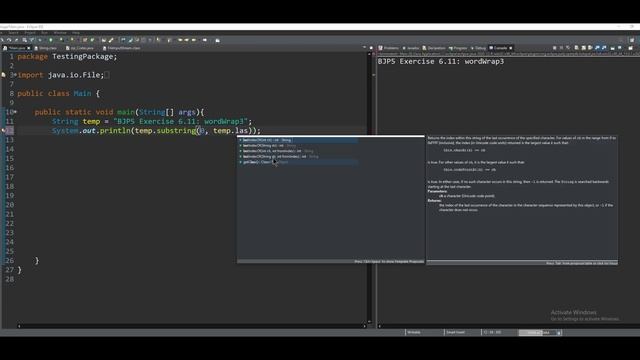
Task: Open the Declaration view tab
Action: coord(434,48)
